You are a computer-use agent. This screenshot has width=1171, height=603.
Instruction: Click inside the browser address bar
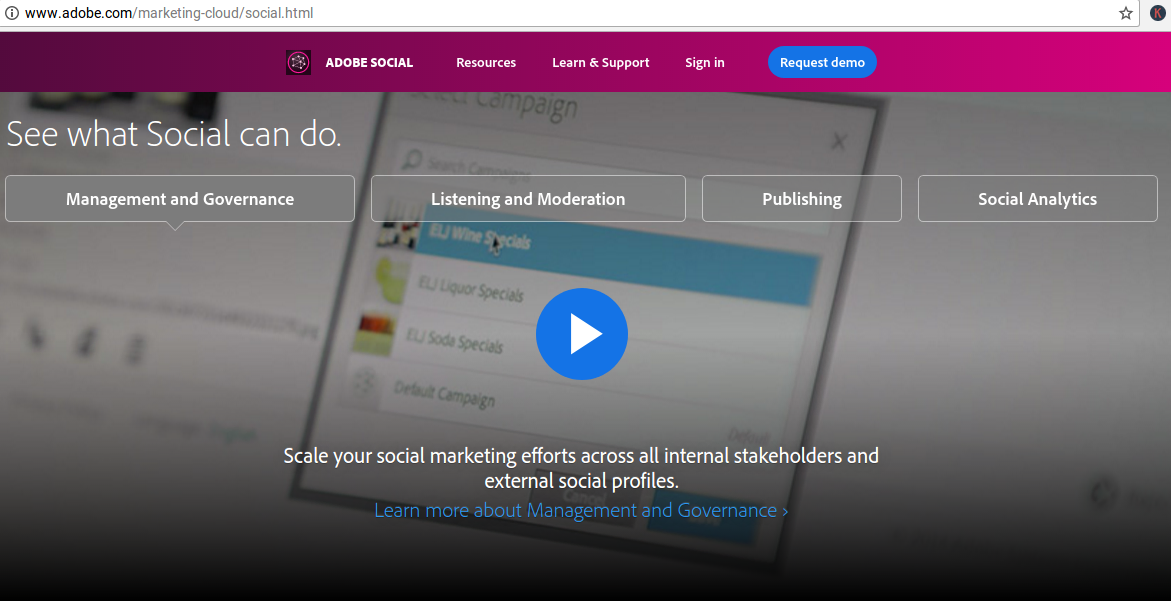400,13
